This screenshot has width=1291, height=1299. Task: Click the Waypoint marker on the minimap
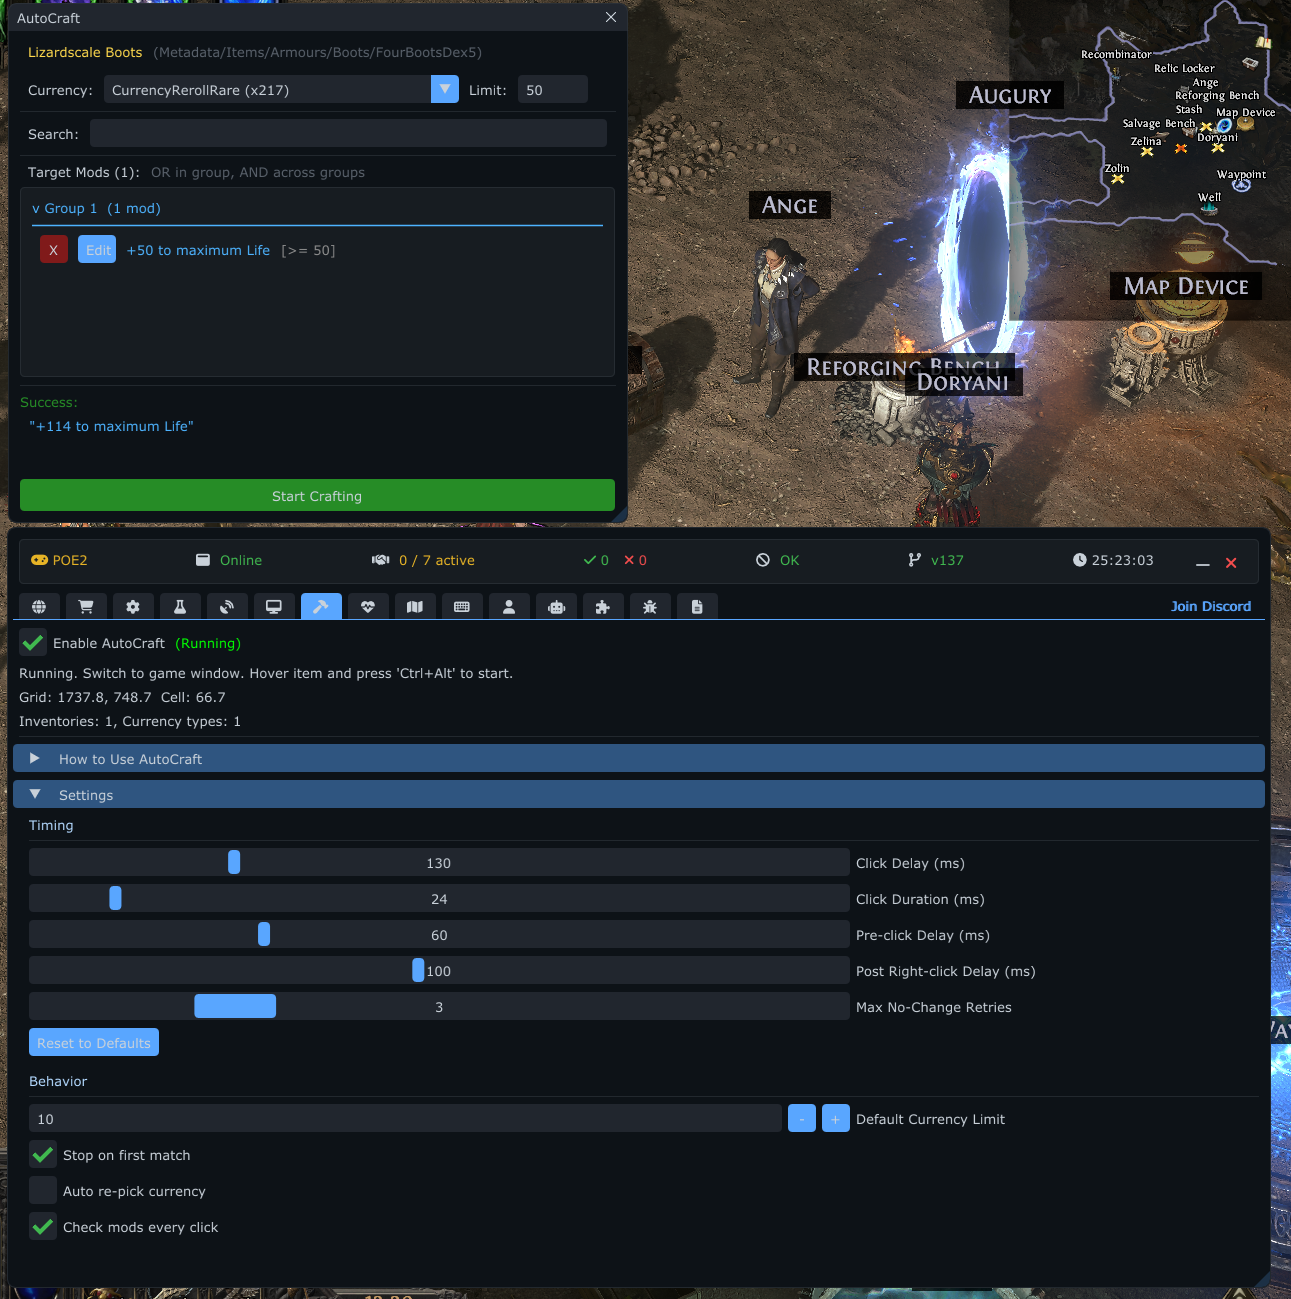click(1241, 184)
